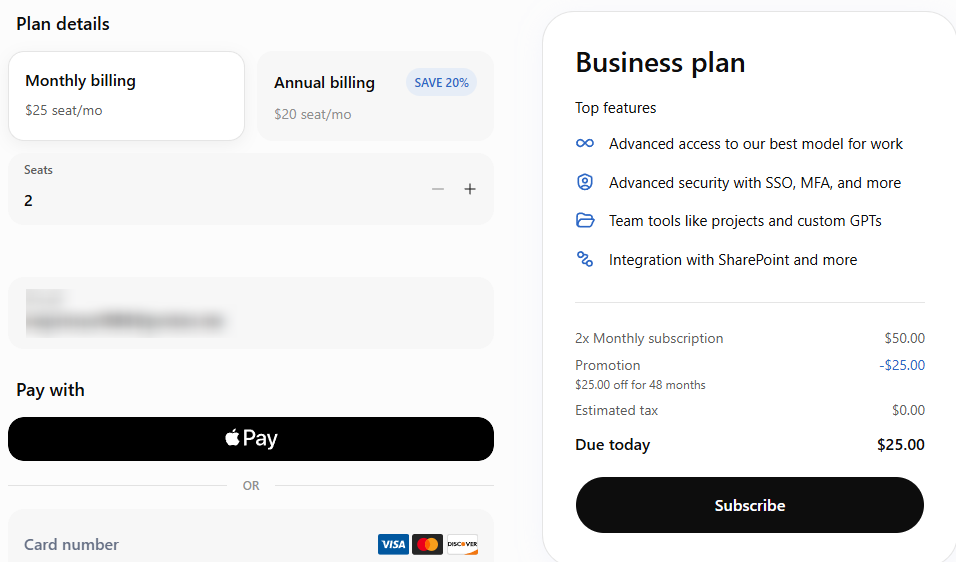
Task: Click the SharePoint integration link icon
Action: tap(585, 259)
